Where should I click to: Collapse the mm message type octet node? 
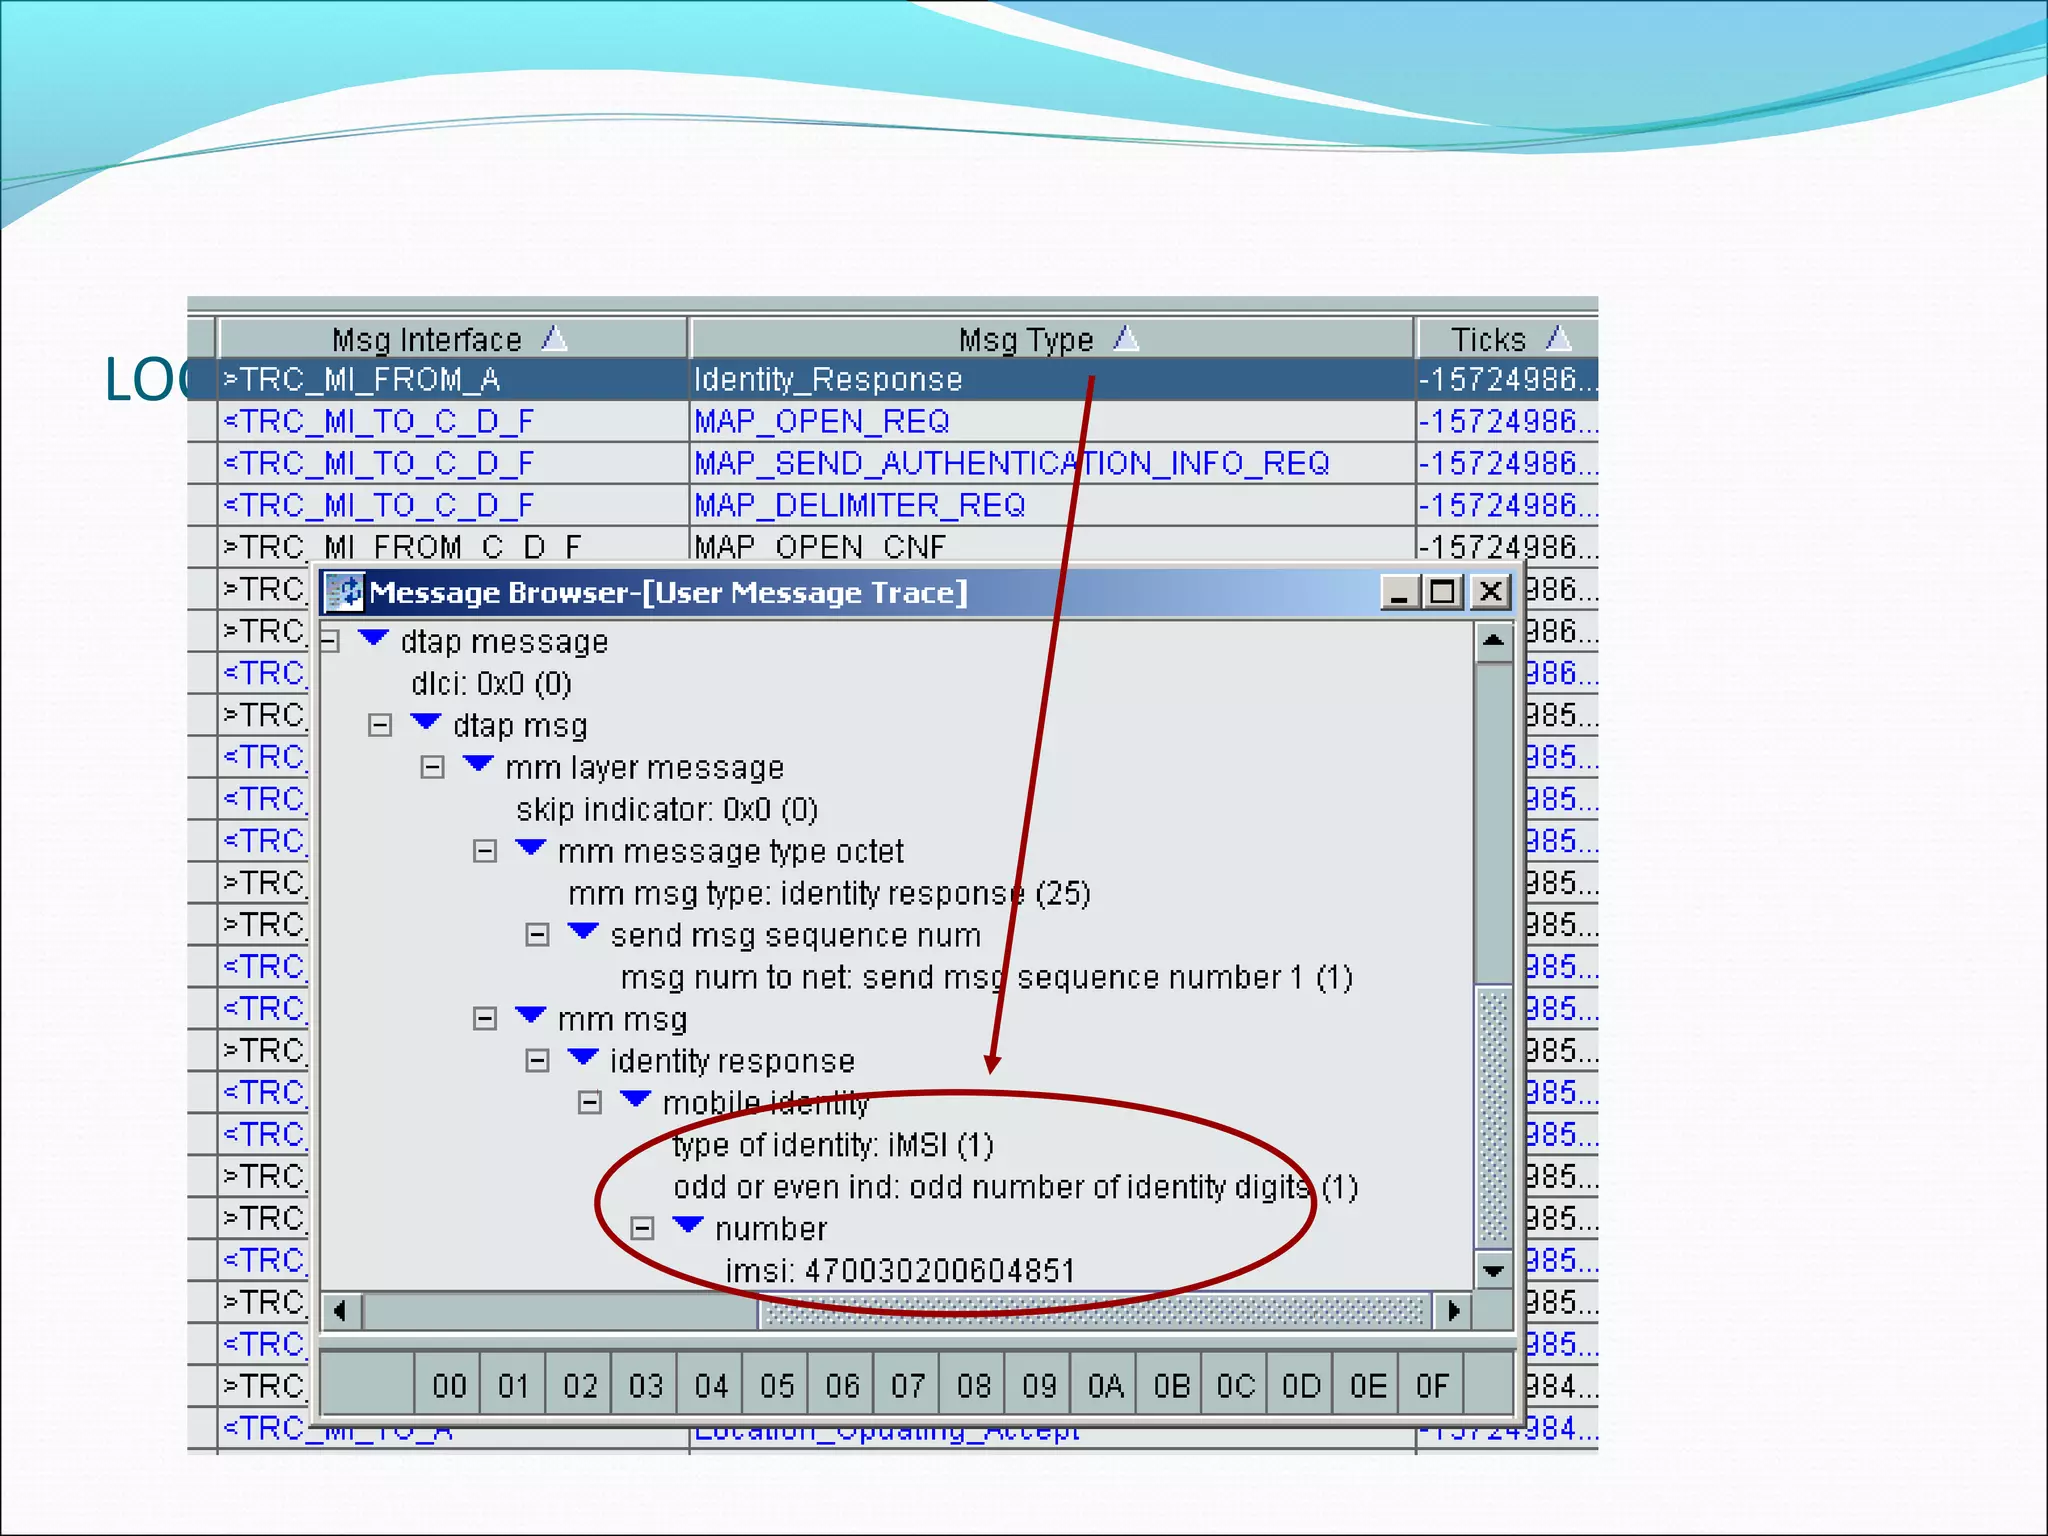tap(485, 851)
